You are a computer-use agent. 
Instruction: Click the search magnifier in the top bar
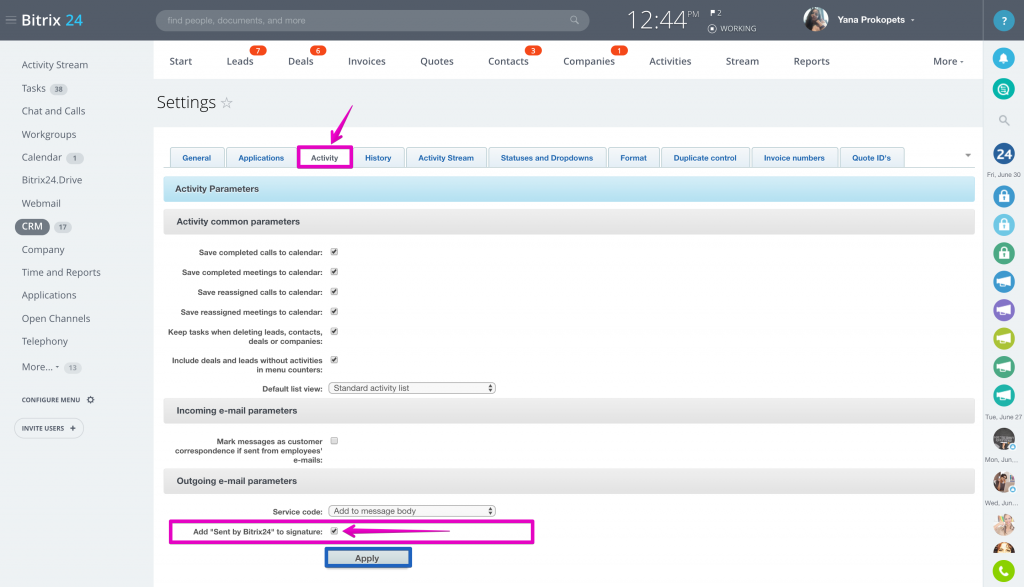574,20
